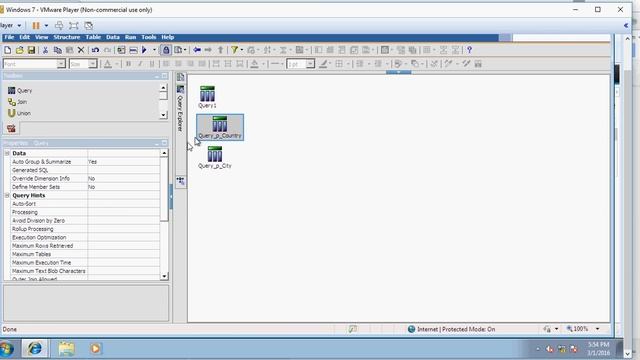Screen dimensions: 640x360
Task: Toggle the Lock page objects icon
Action: coord(166,50)
